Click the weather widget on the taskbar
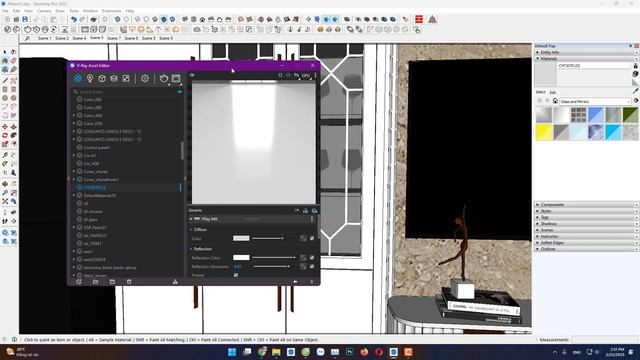Screen dimensions: 640x360 (22, 352)
